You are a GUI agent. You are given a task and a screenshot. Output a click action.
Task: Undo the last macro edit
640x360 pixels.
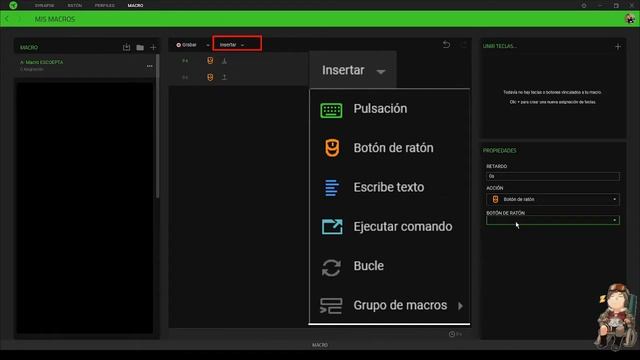pos(447,44)
